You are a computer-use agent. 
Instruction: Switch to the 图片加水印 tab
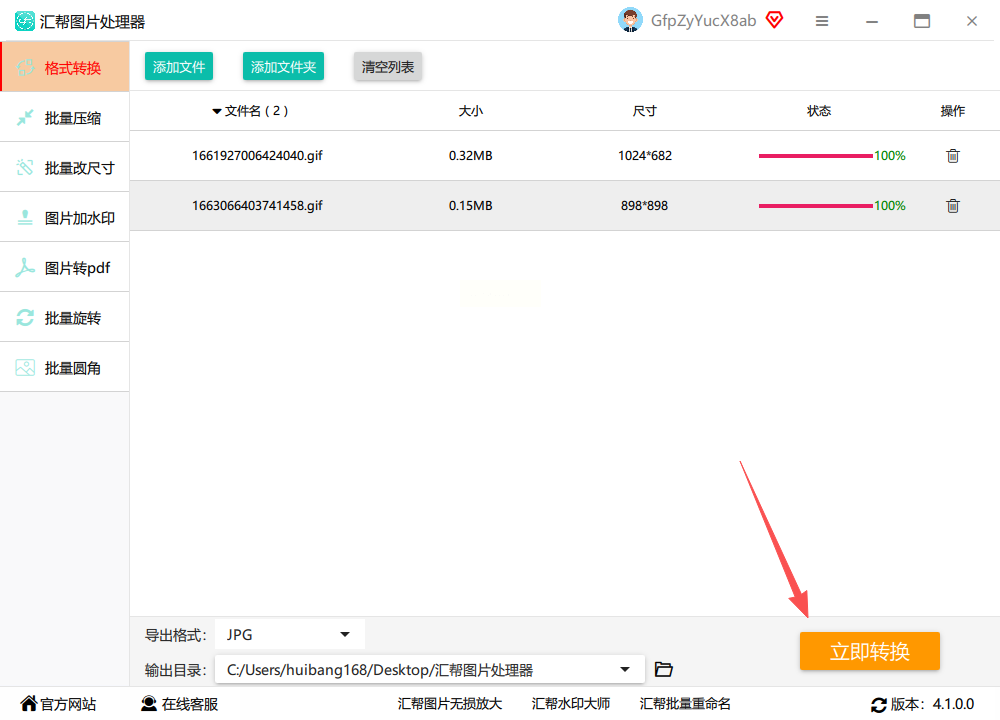pos(64,218)
